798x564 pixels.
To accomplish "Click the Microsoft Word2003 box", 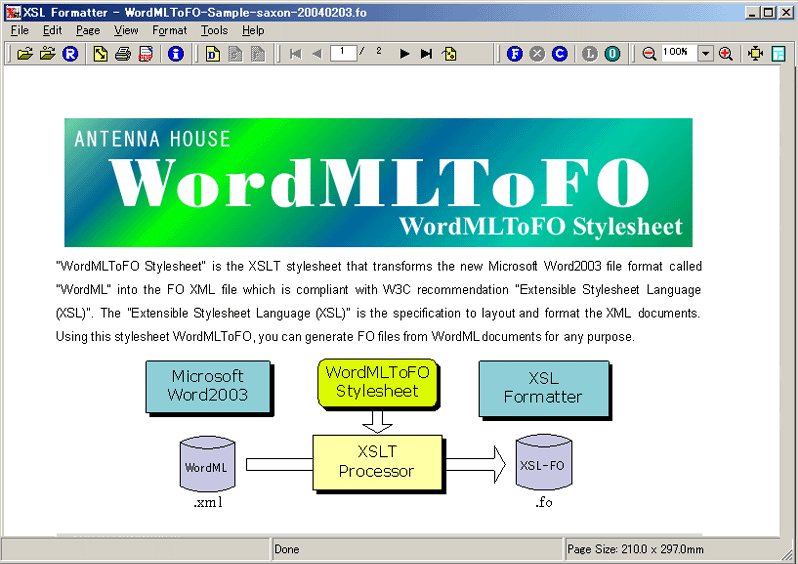I will coord(208,386).
